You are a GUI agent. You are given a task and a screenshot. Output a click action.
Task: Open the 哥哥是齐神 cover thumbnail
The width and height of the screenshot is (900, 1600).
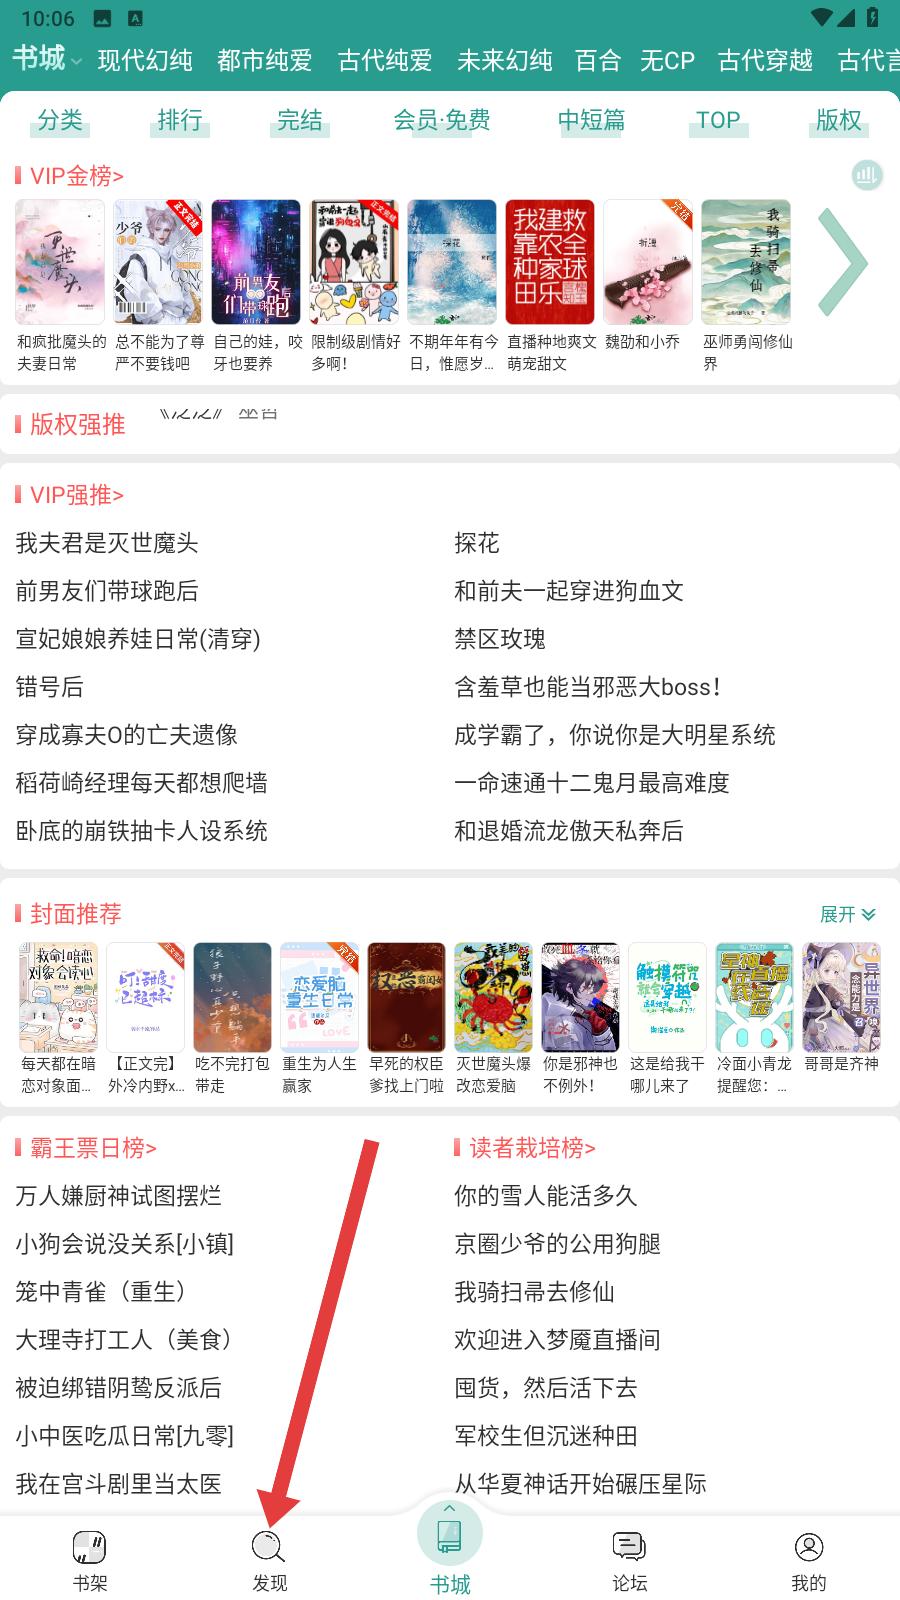(x=842, y=998)
